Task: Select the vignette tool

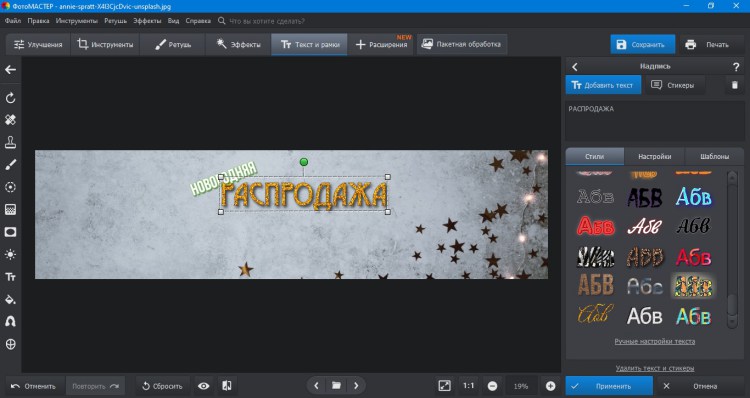Action: point(10,232)
